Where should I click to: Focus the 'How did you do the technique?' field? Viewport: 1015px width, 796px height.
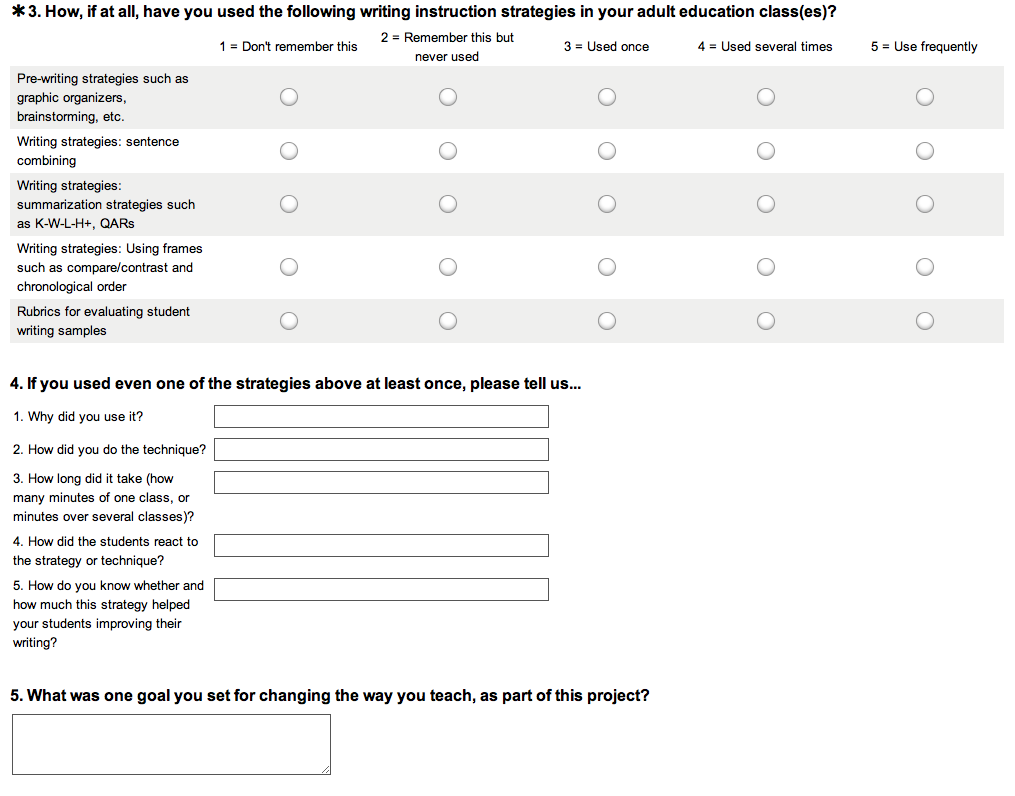(381, 449)
